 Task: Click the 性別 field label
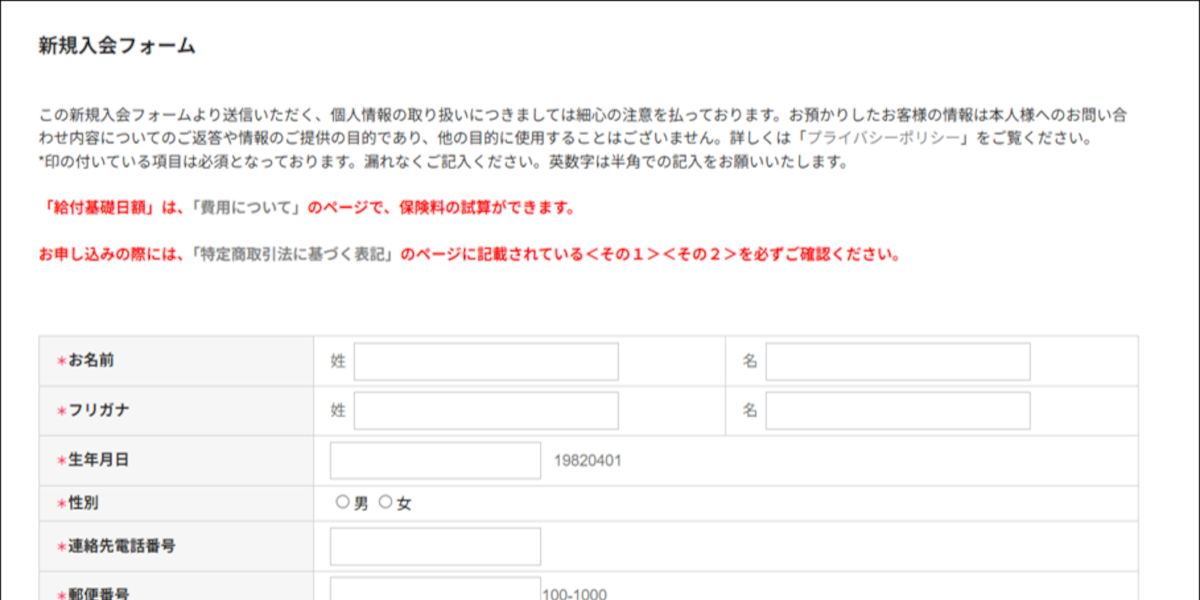tap(83, 504)
